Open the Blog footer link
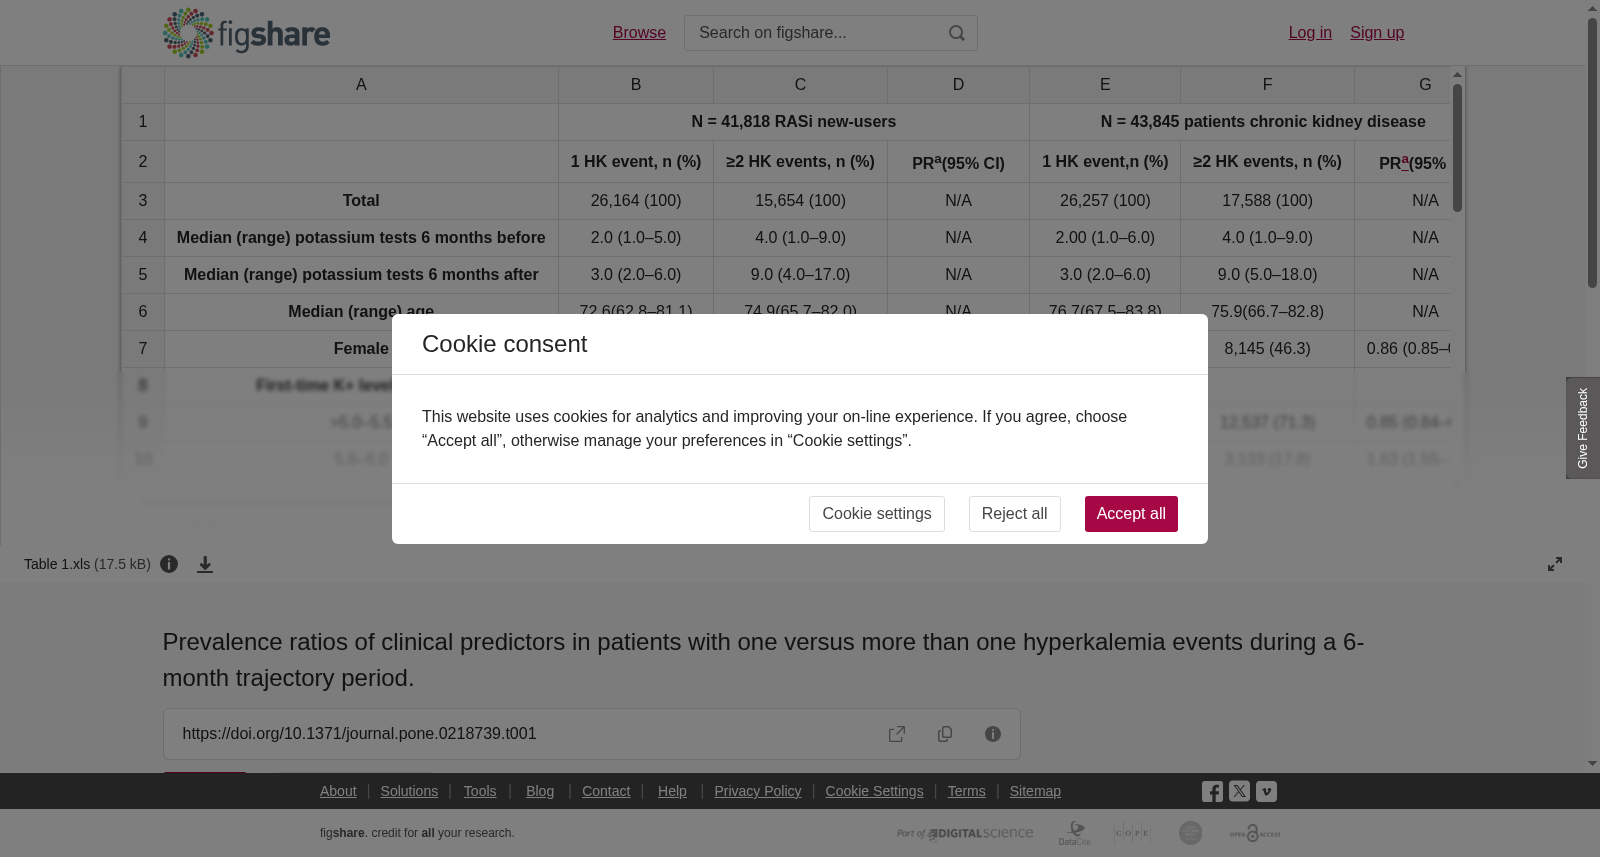 pyautogui.click(x=540, y=791)
